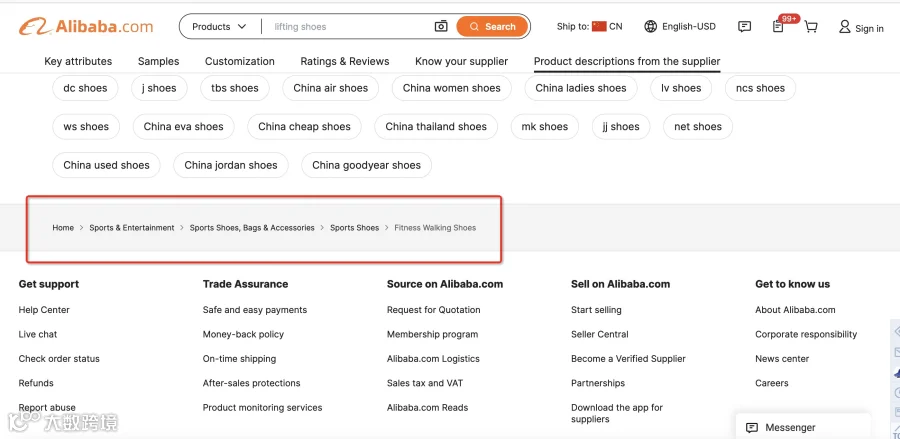The image size is (900, 439).
Task: Click the Alibaba.com logo
Action: coord(86,26)
